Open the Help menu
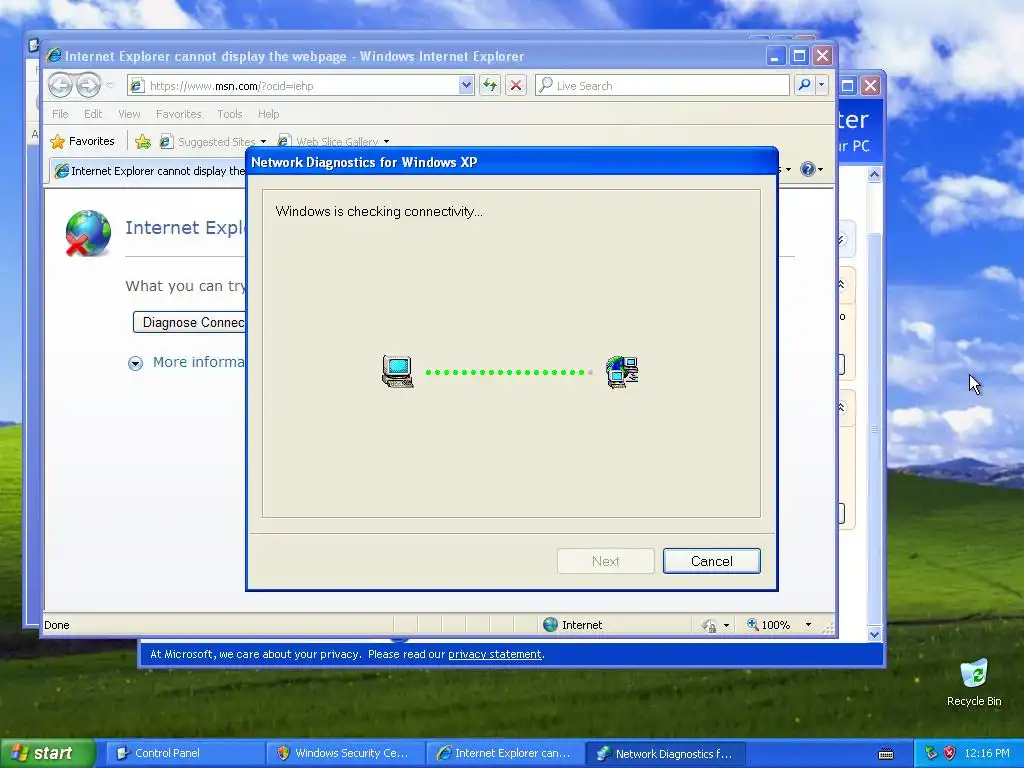Image resolution: width=1024 pixels, height=768 pixels. click(x=268, y=114)
